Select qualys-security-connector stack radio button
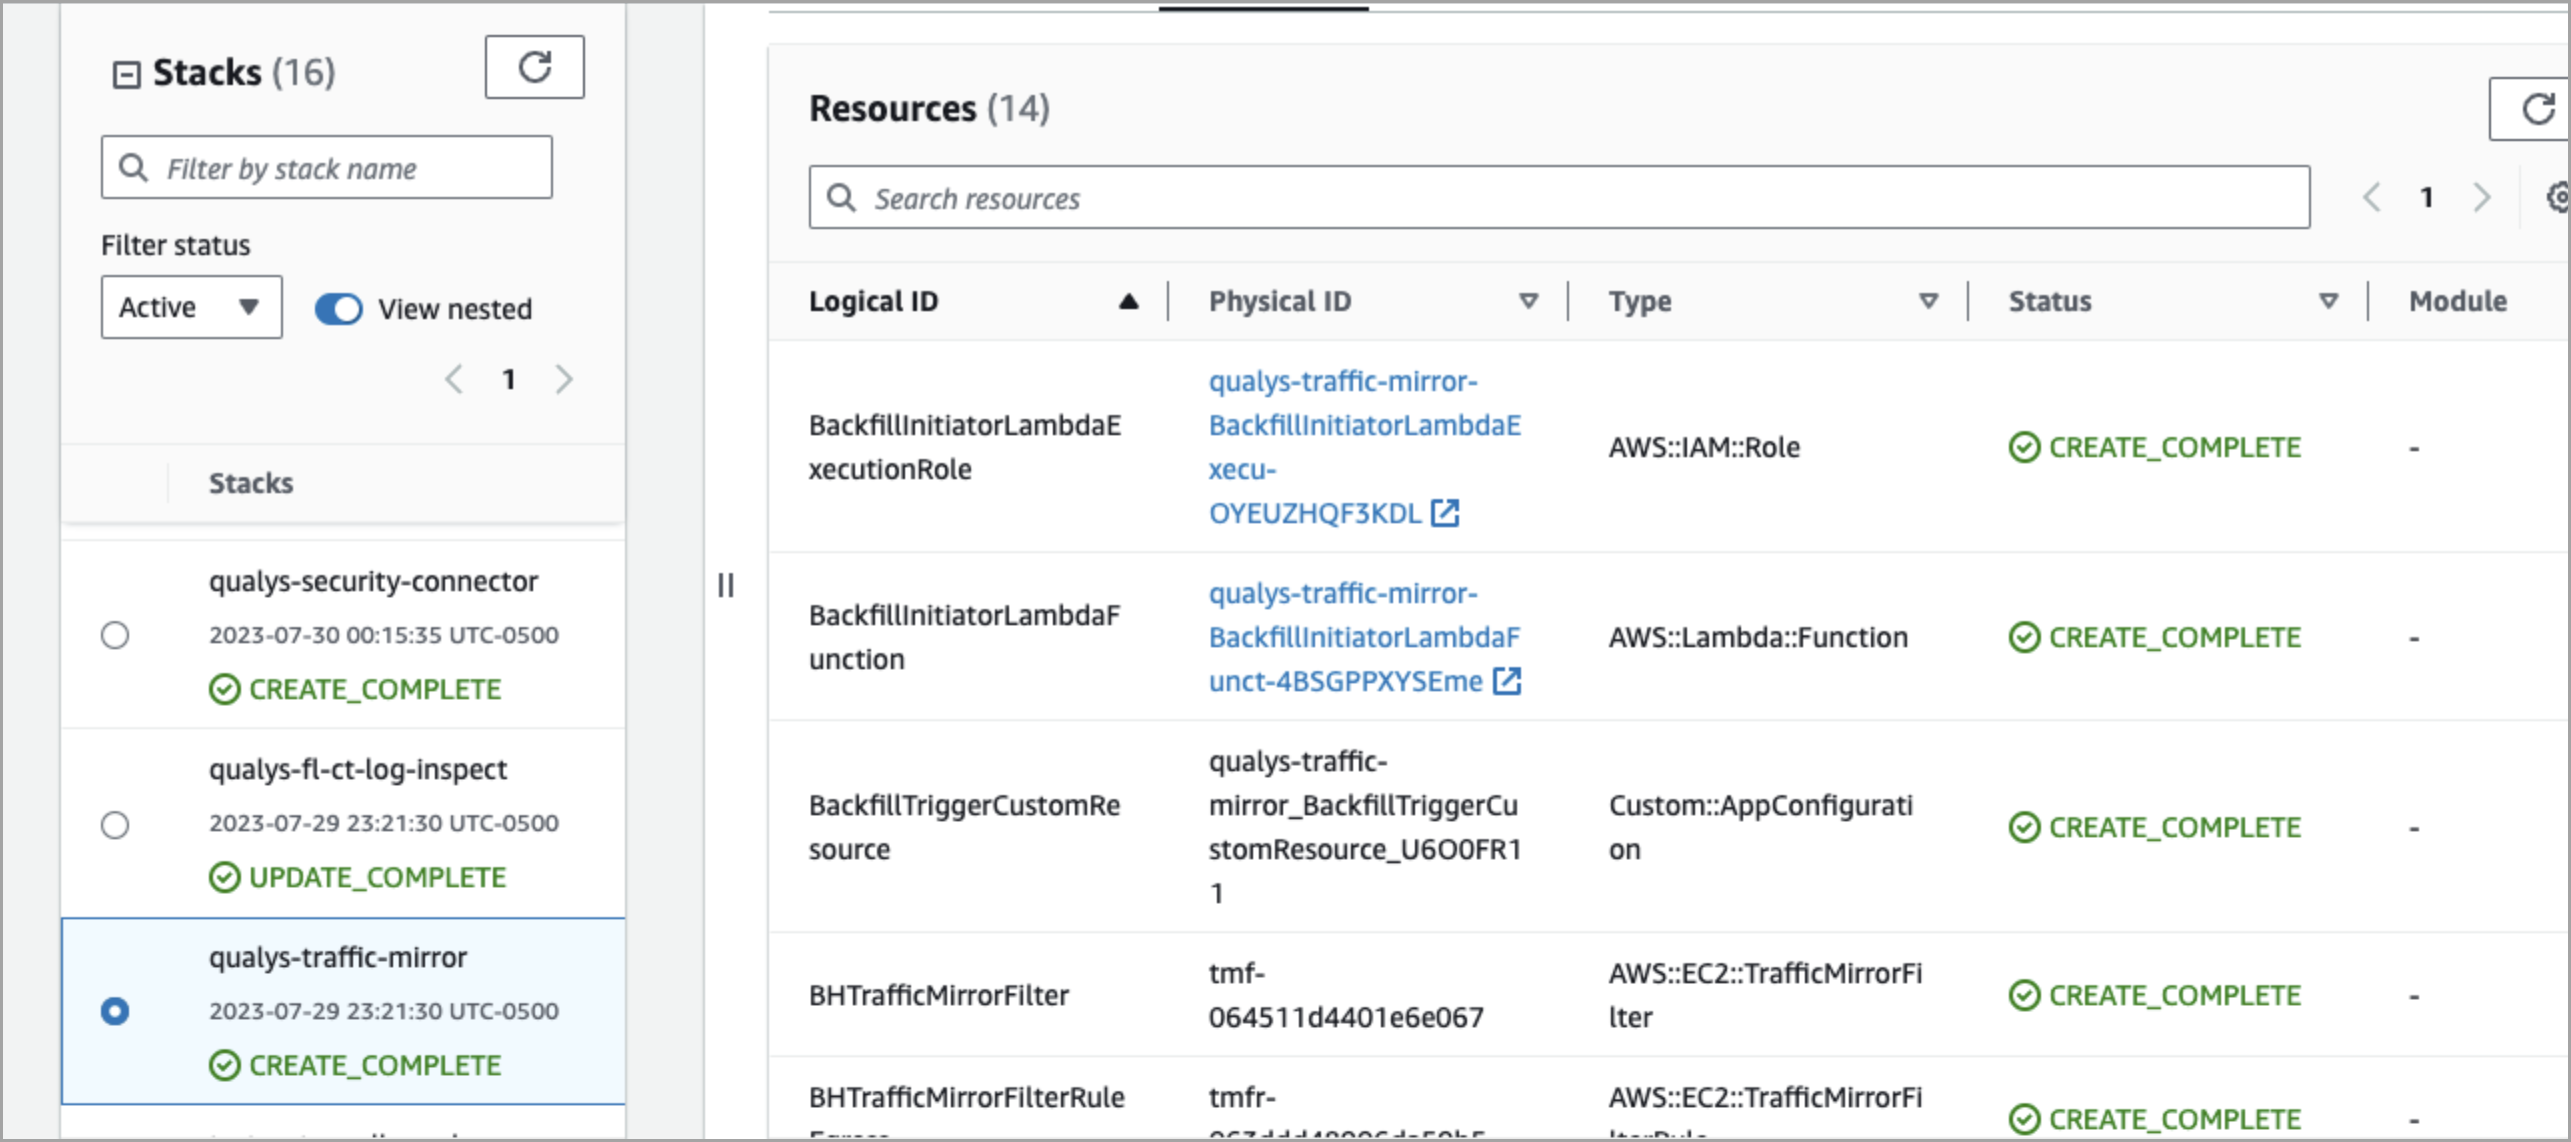2571x1142 pixels. [x=115, y=635]
